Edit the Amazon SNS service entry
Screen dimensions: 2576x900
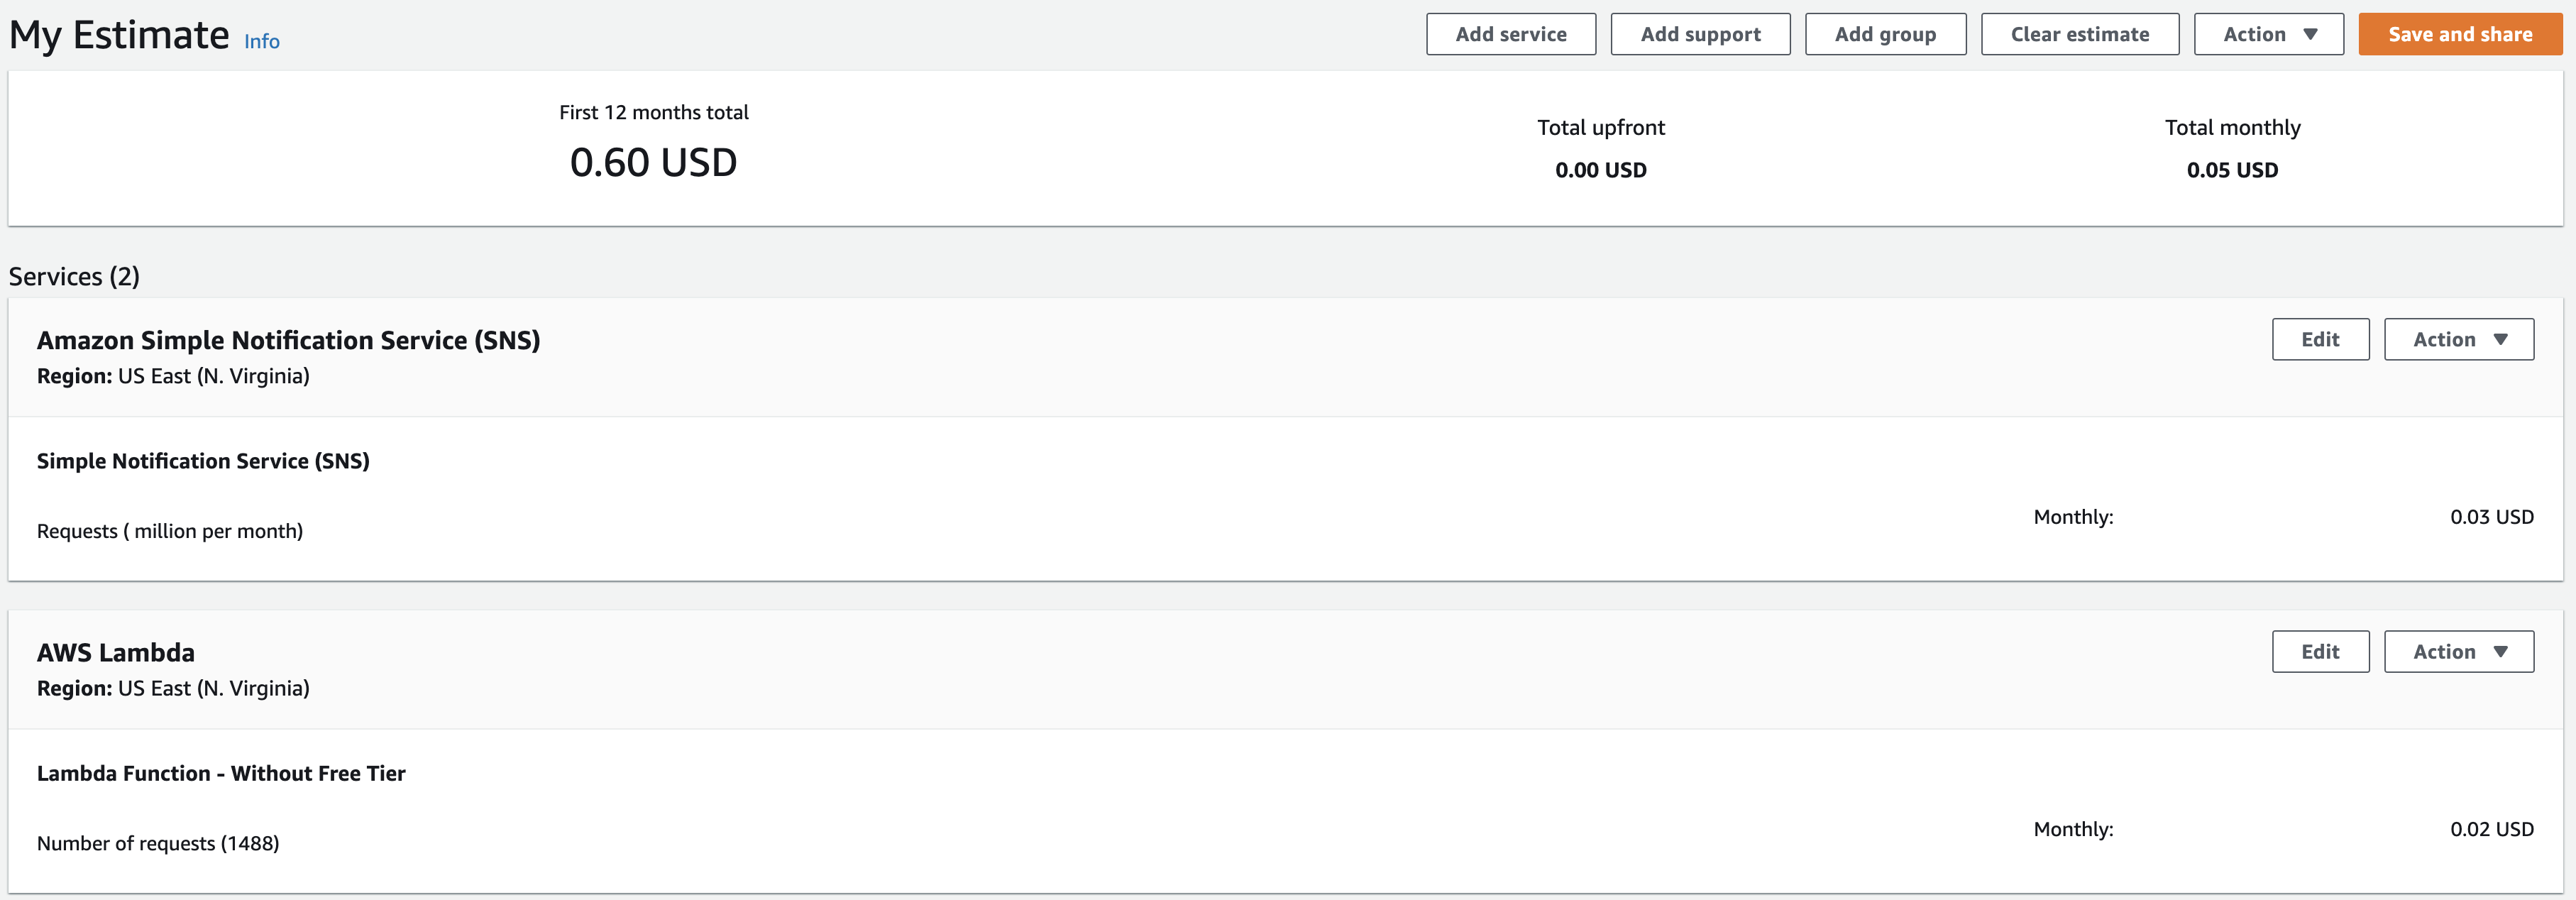click(x=2319, y=339)
